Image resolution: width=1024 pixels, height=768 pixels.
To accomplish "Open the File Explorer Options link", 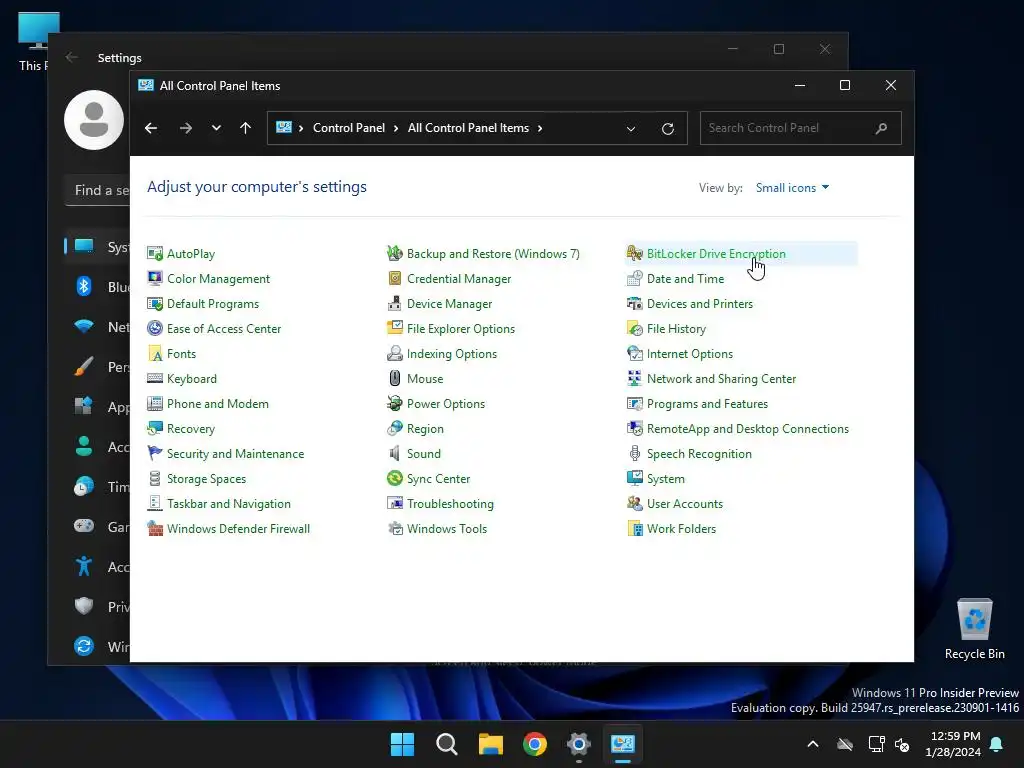I will [460, 328].
